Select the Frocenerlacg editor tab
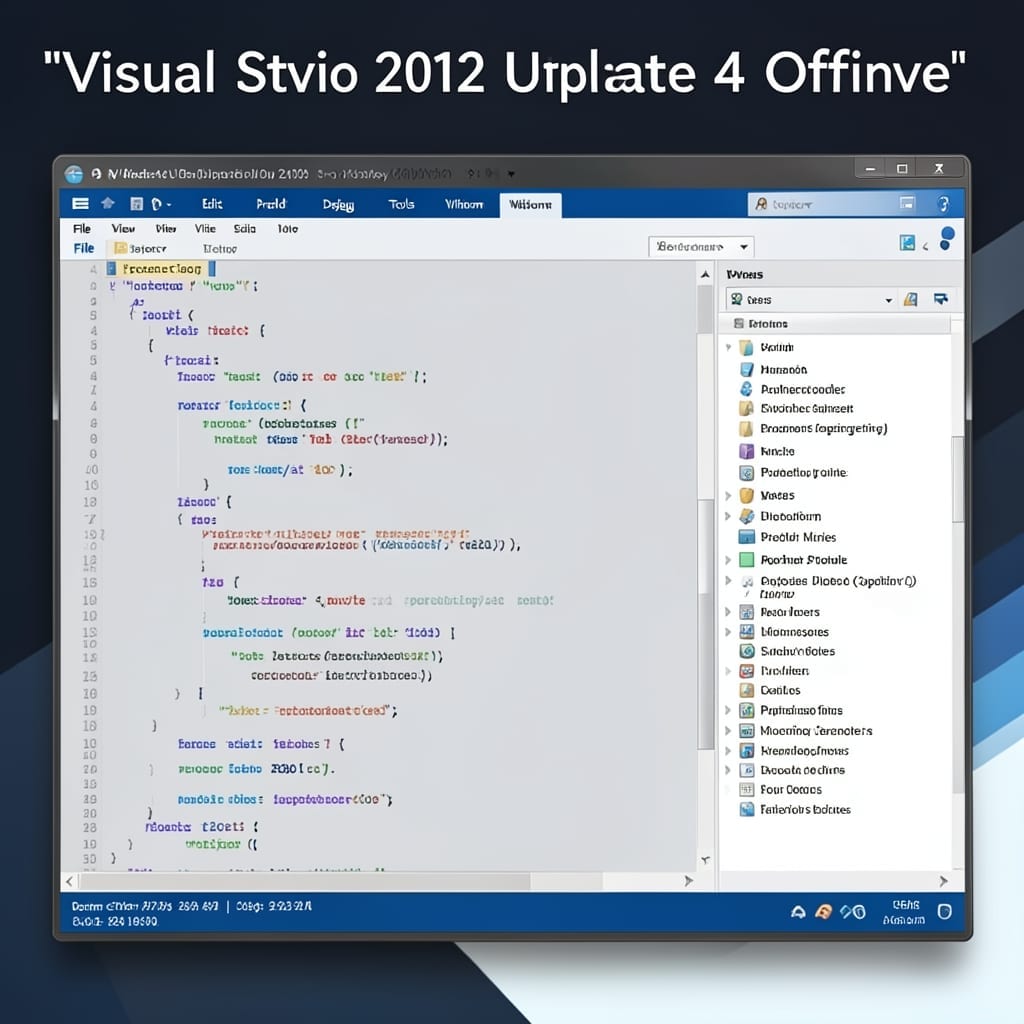 pyautogui.click(x=161, y=268)
